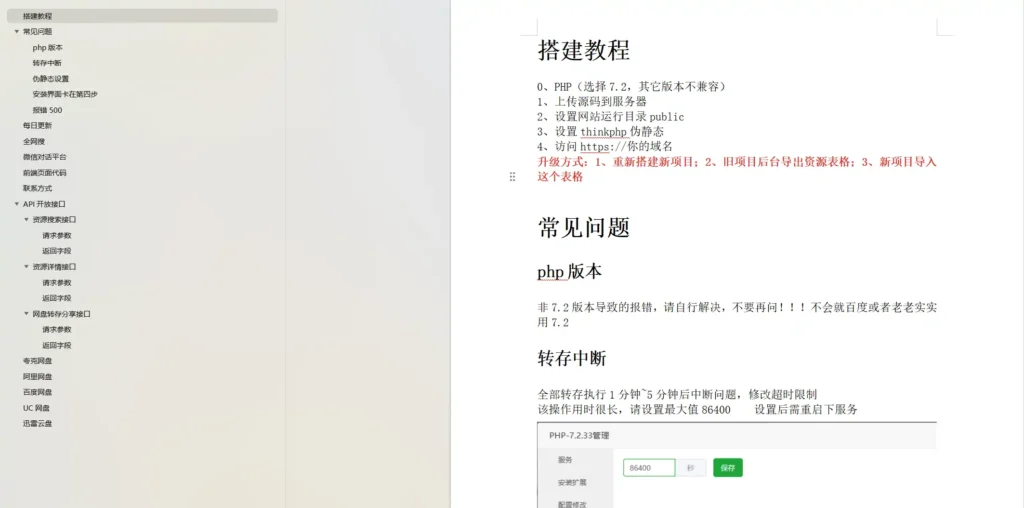Click the line 全部转存执行 1 分钟~5 分钟后中断问题
The width and height of the screenshot is (1024, 508).
(x=677, y=394)
